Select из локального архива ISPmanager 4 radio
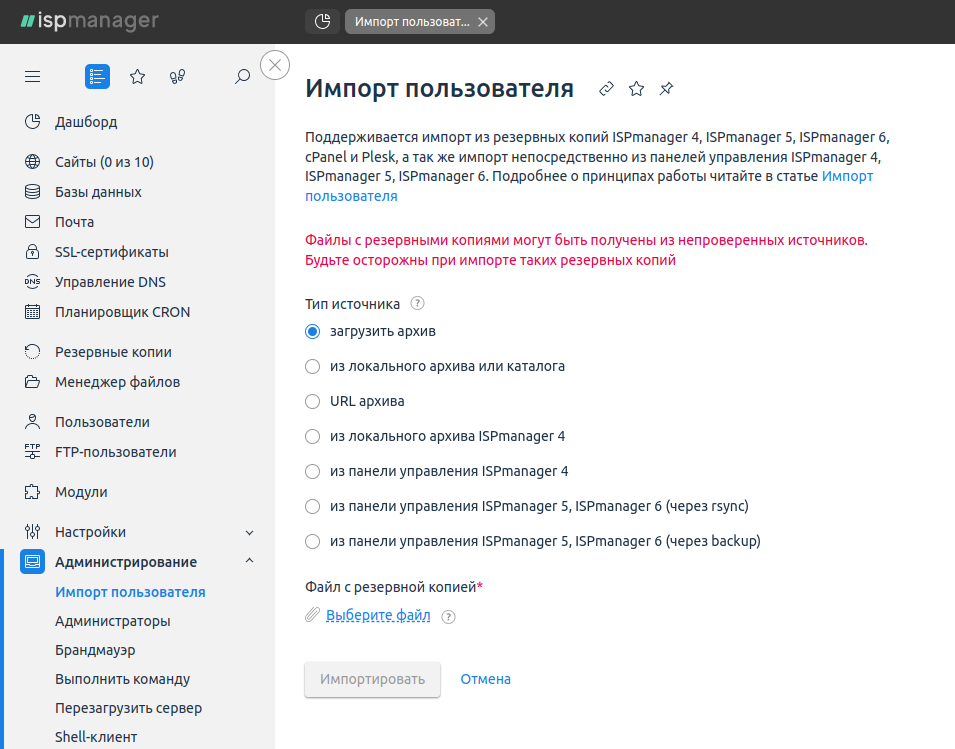 click(312, 437)
